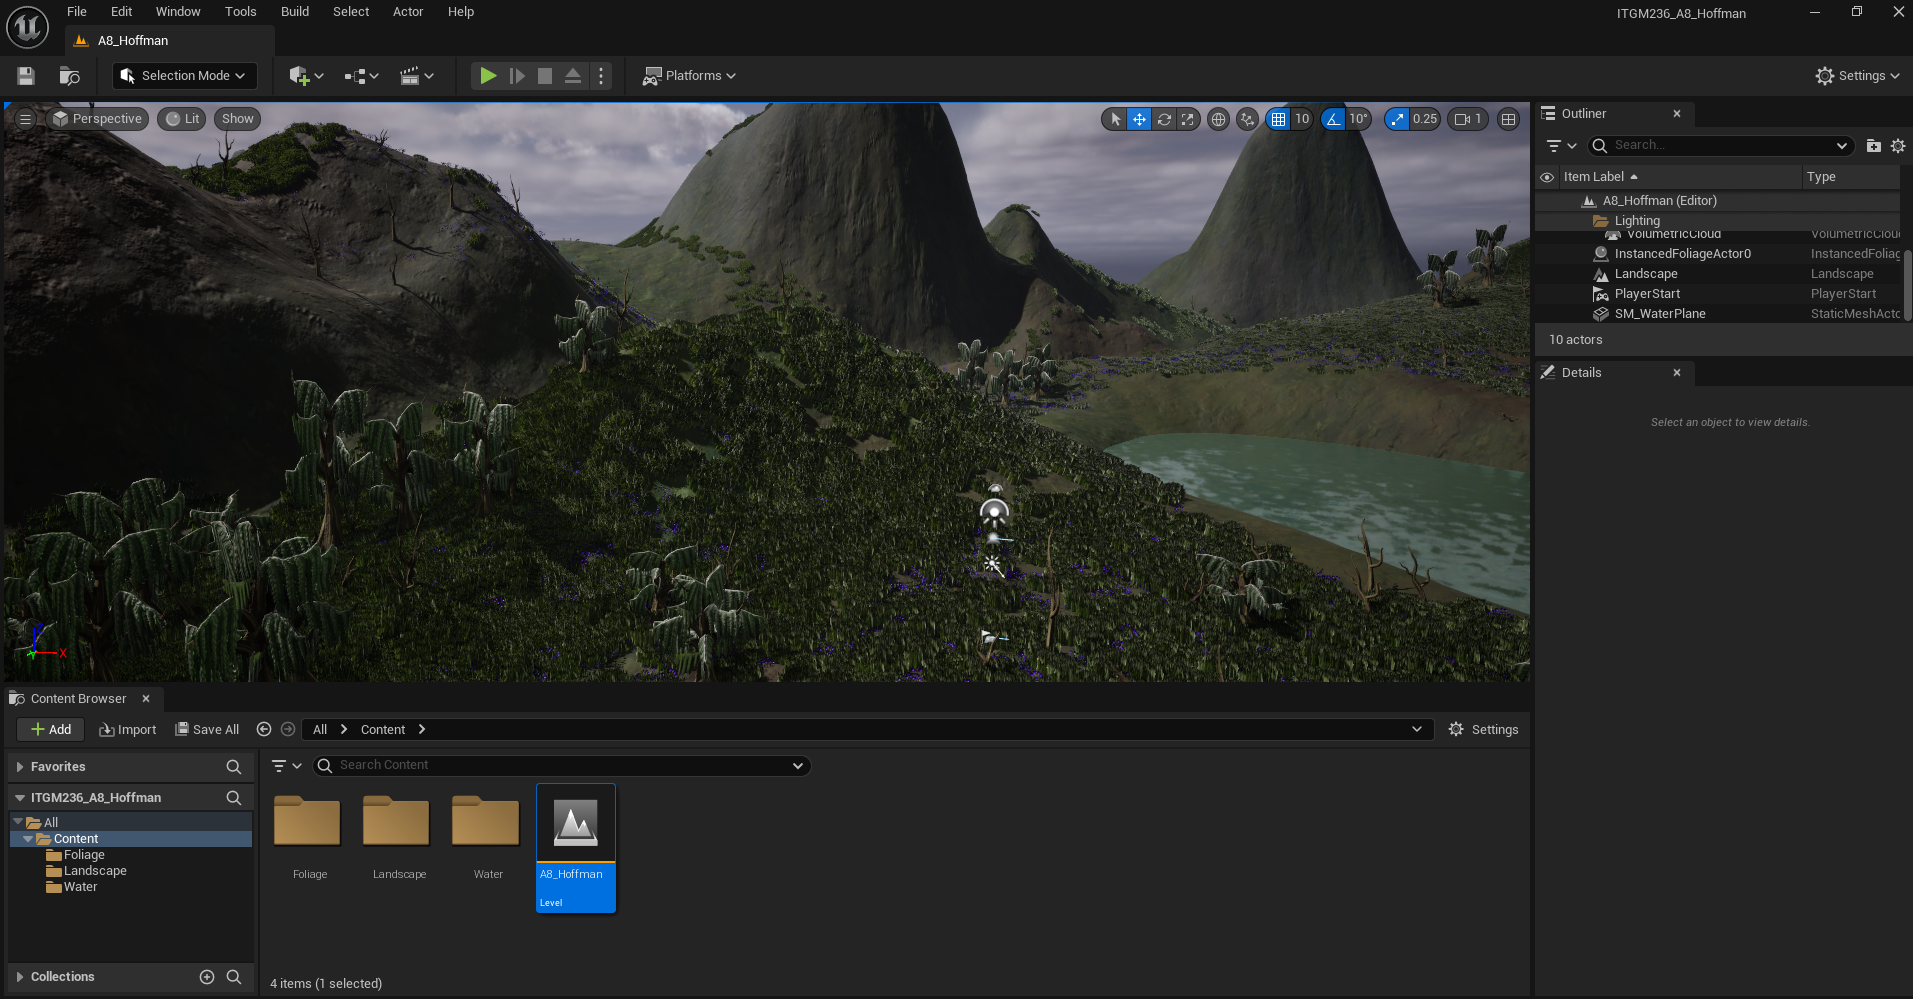1913x999 pixels.
Task: Open the cinematics sequence dropdown
Action: click(x=417, y=76)
